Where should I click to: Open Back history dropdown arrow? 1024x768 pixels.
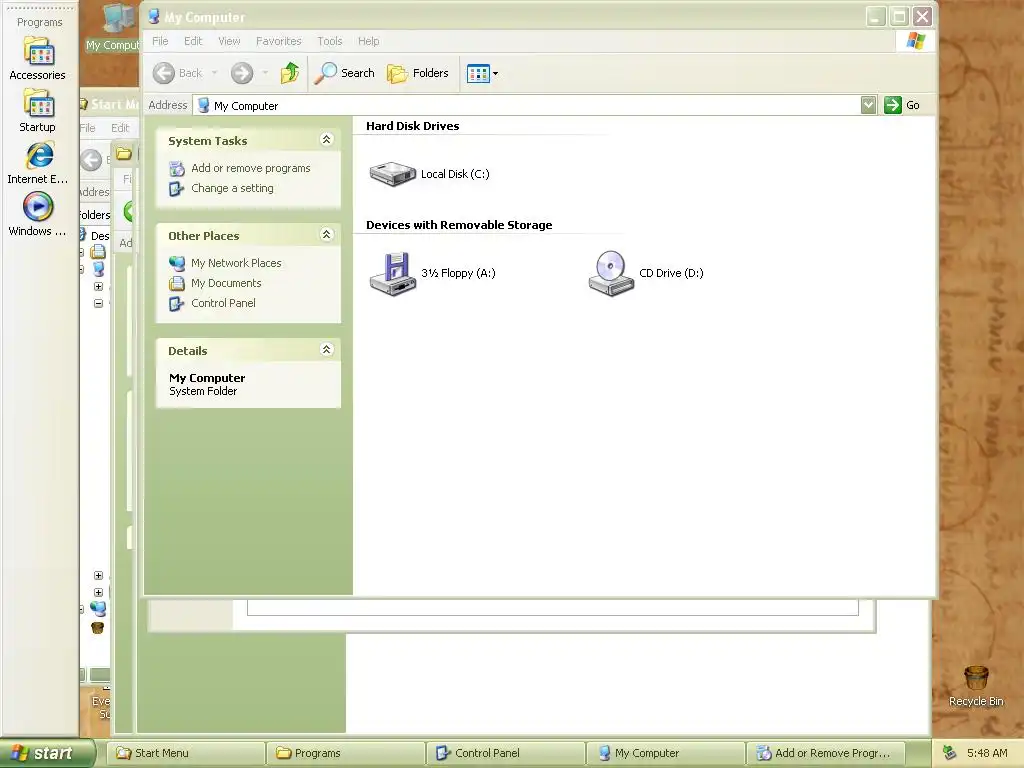214,73
